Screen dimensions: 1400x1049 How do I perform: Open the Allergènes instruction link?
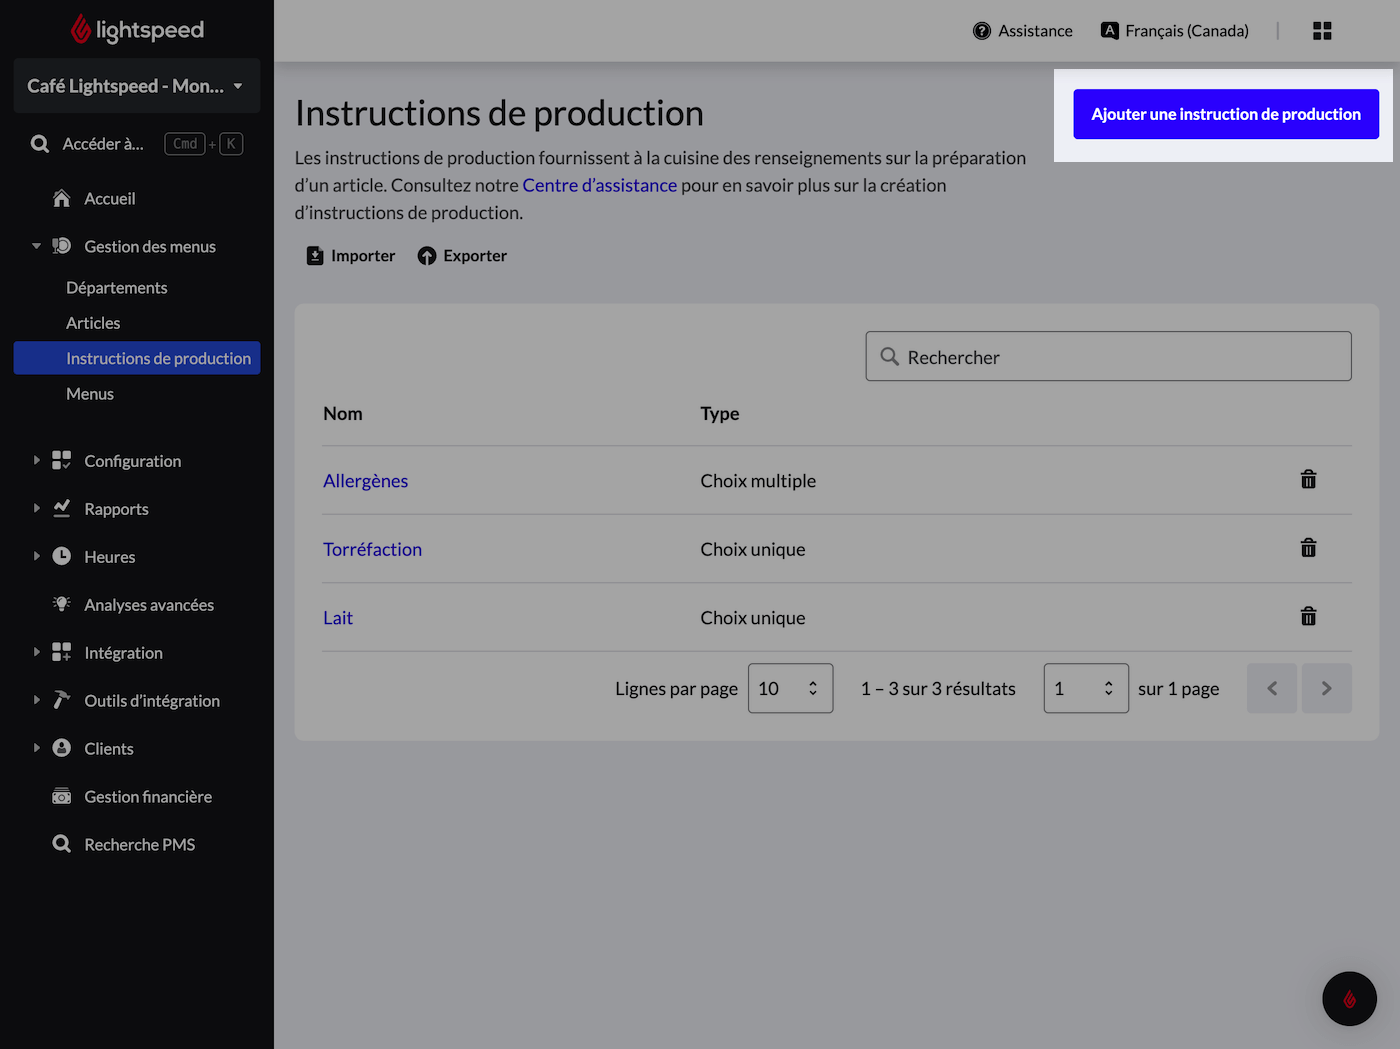pyautogui.click(x=365, y=481)
